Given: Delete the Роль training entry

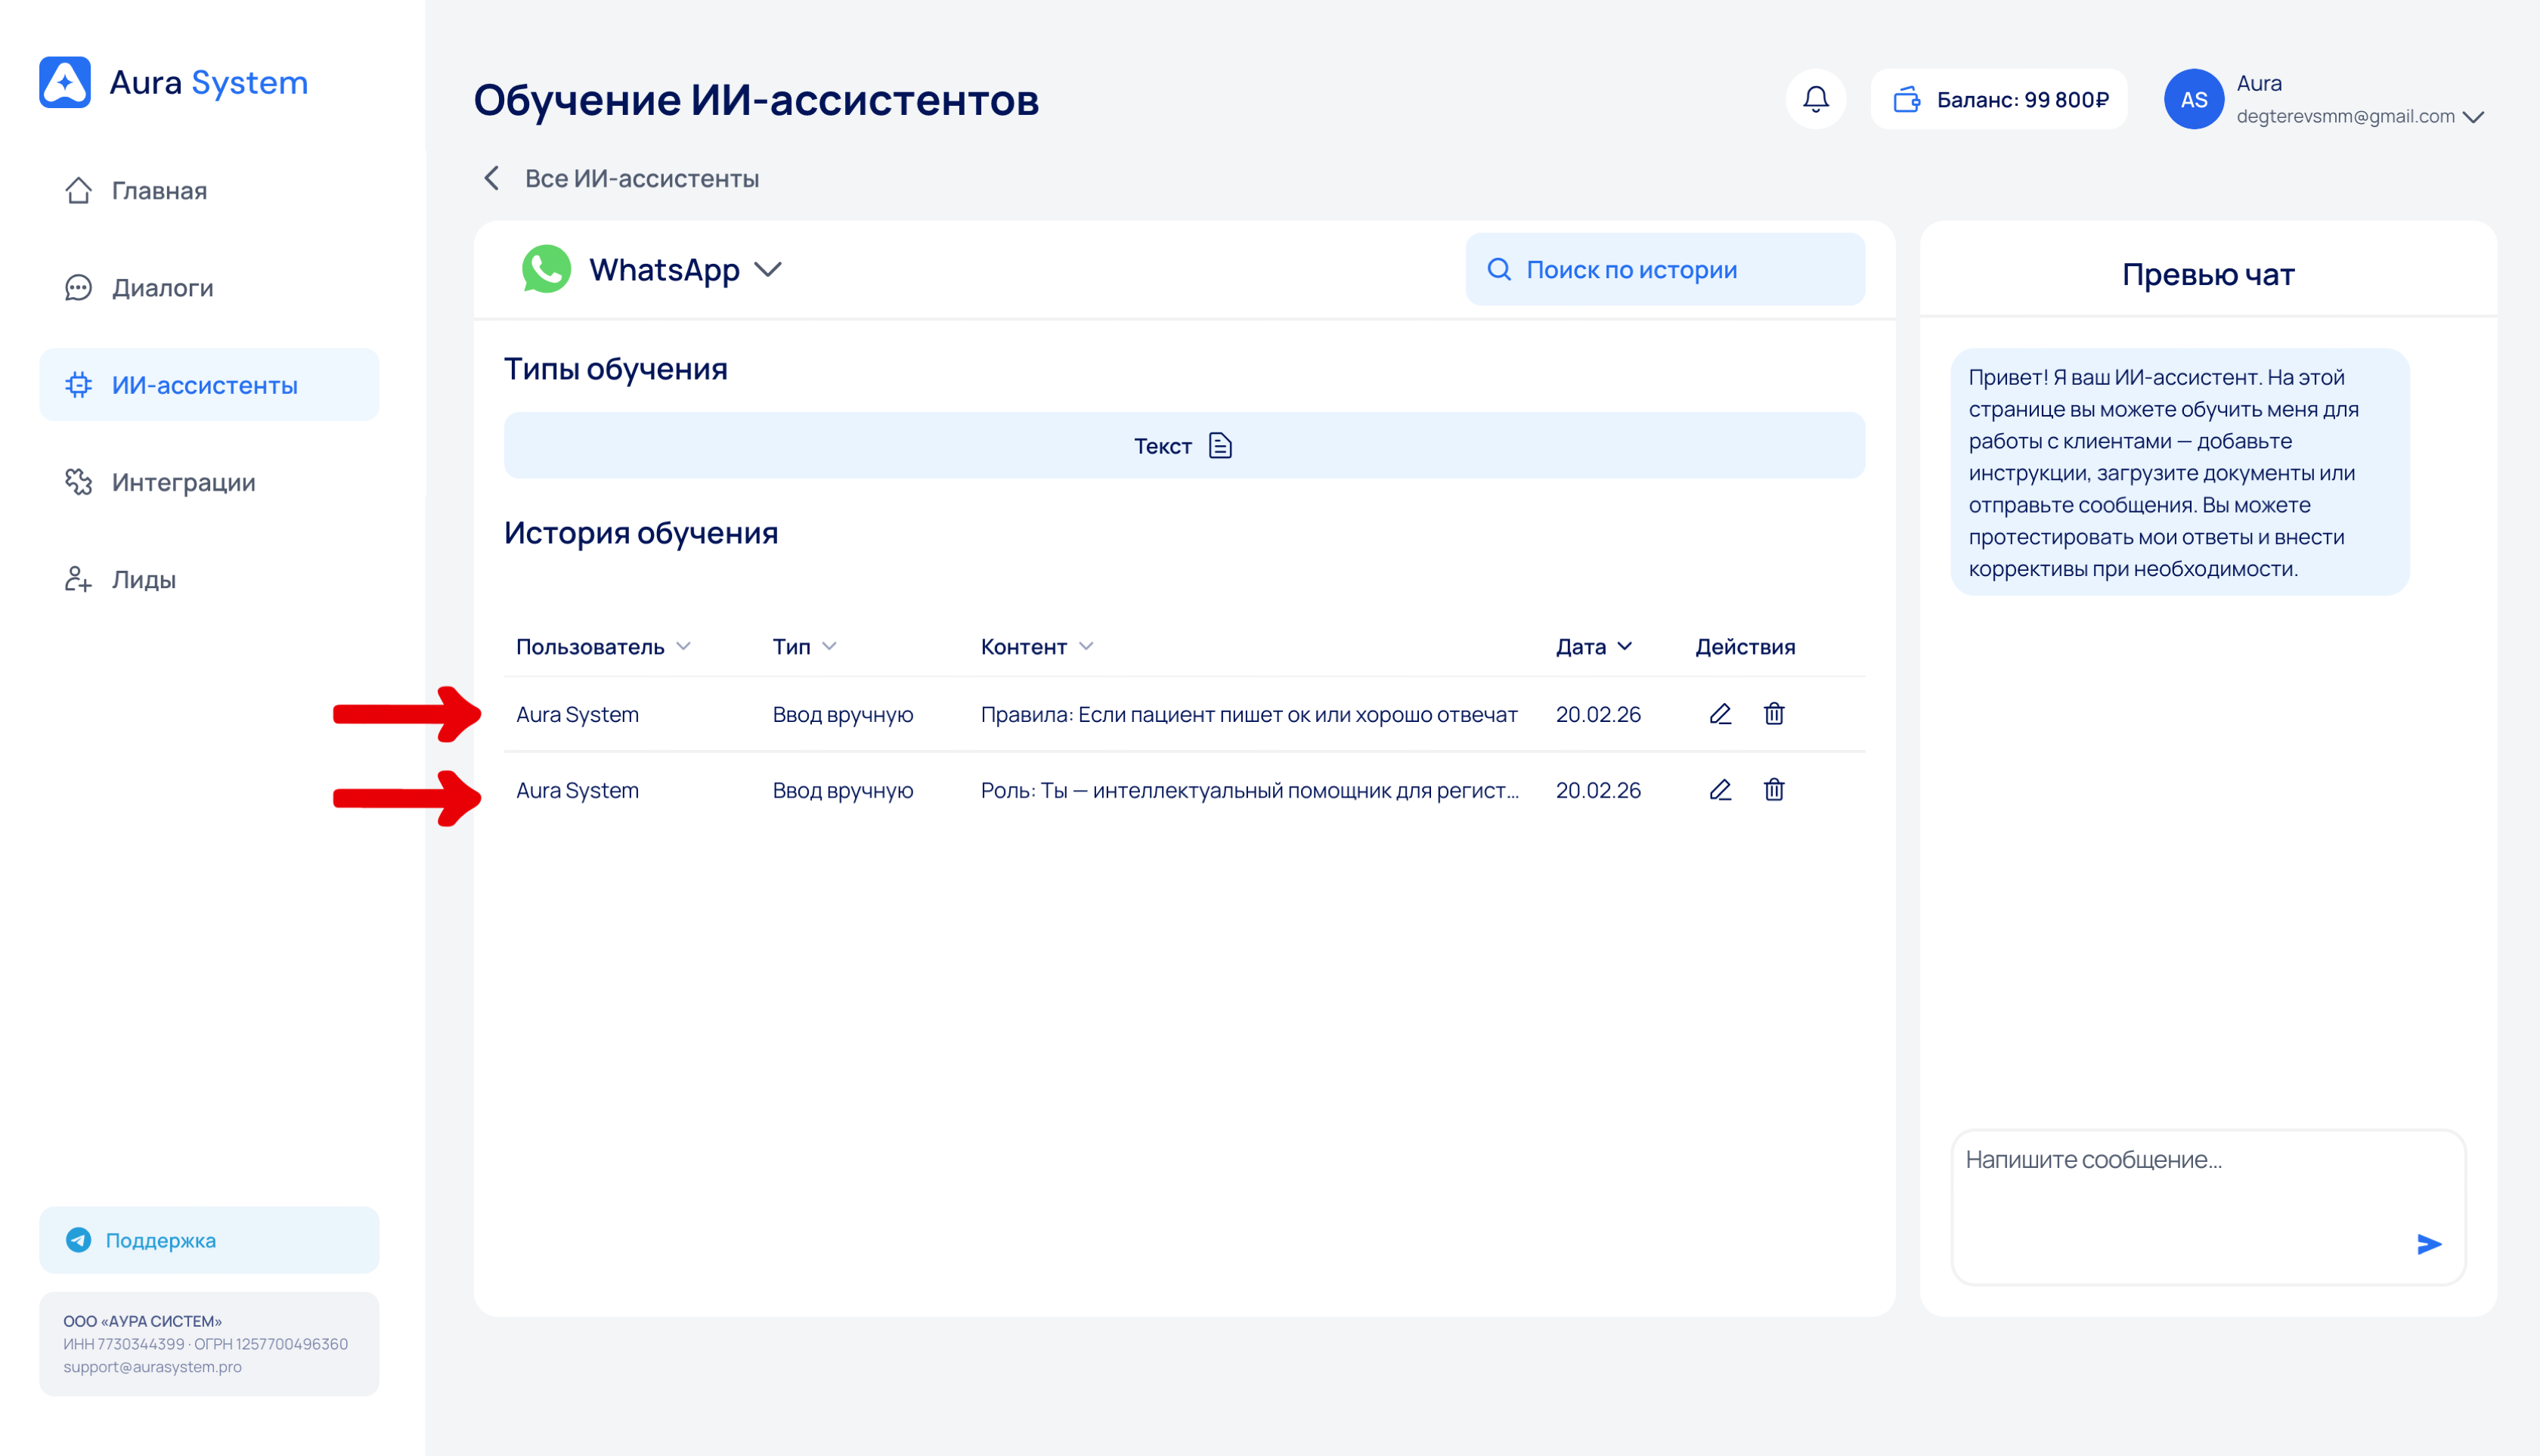Looking at the screenshot, I should (x=1773, y=790).
